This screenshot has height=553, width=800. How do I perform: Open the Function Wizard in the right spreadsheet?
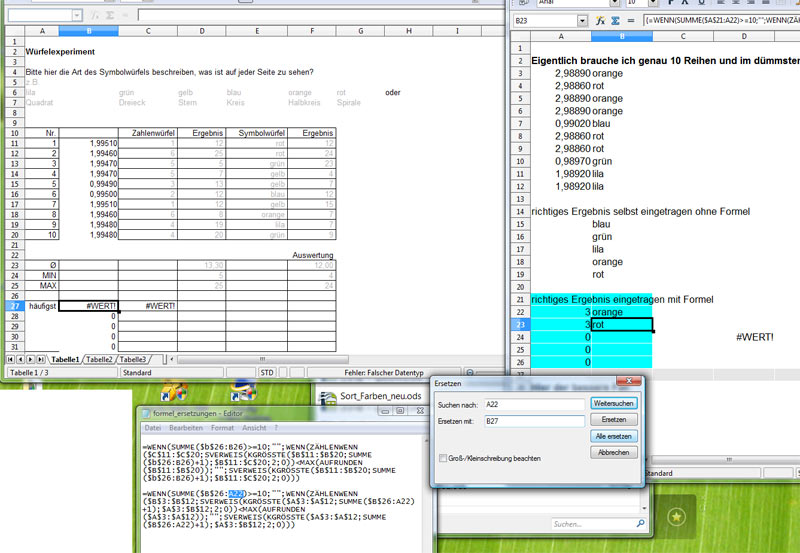[601, 20]
